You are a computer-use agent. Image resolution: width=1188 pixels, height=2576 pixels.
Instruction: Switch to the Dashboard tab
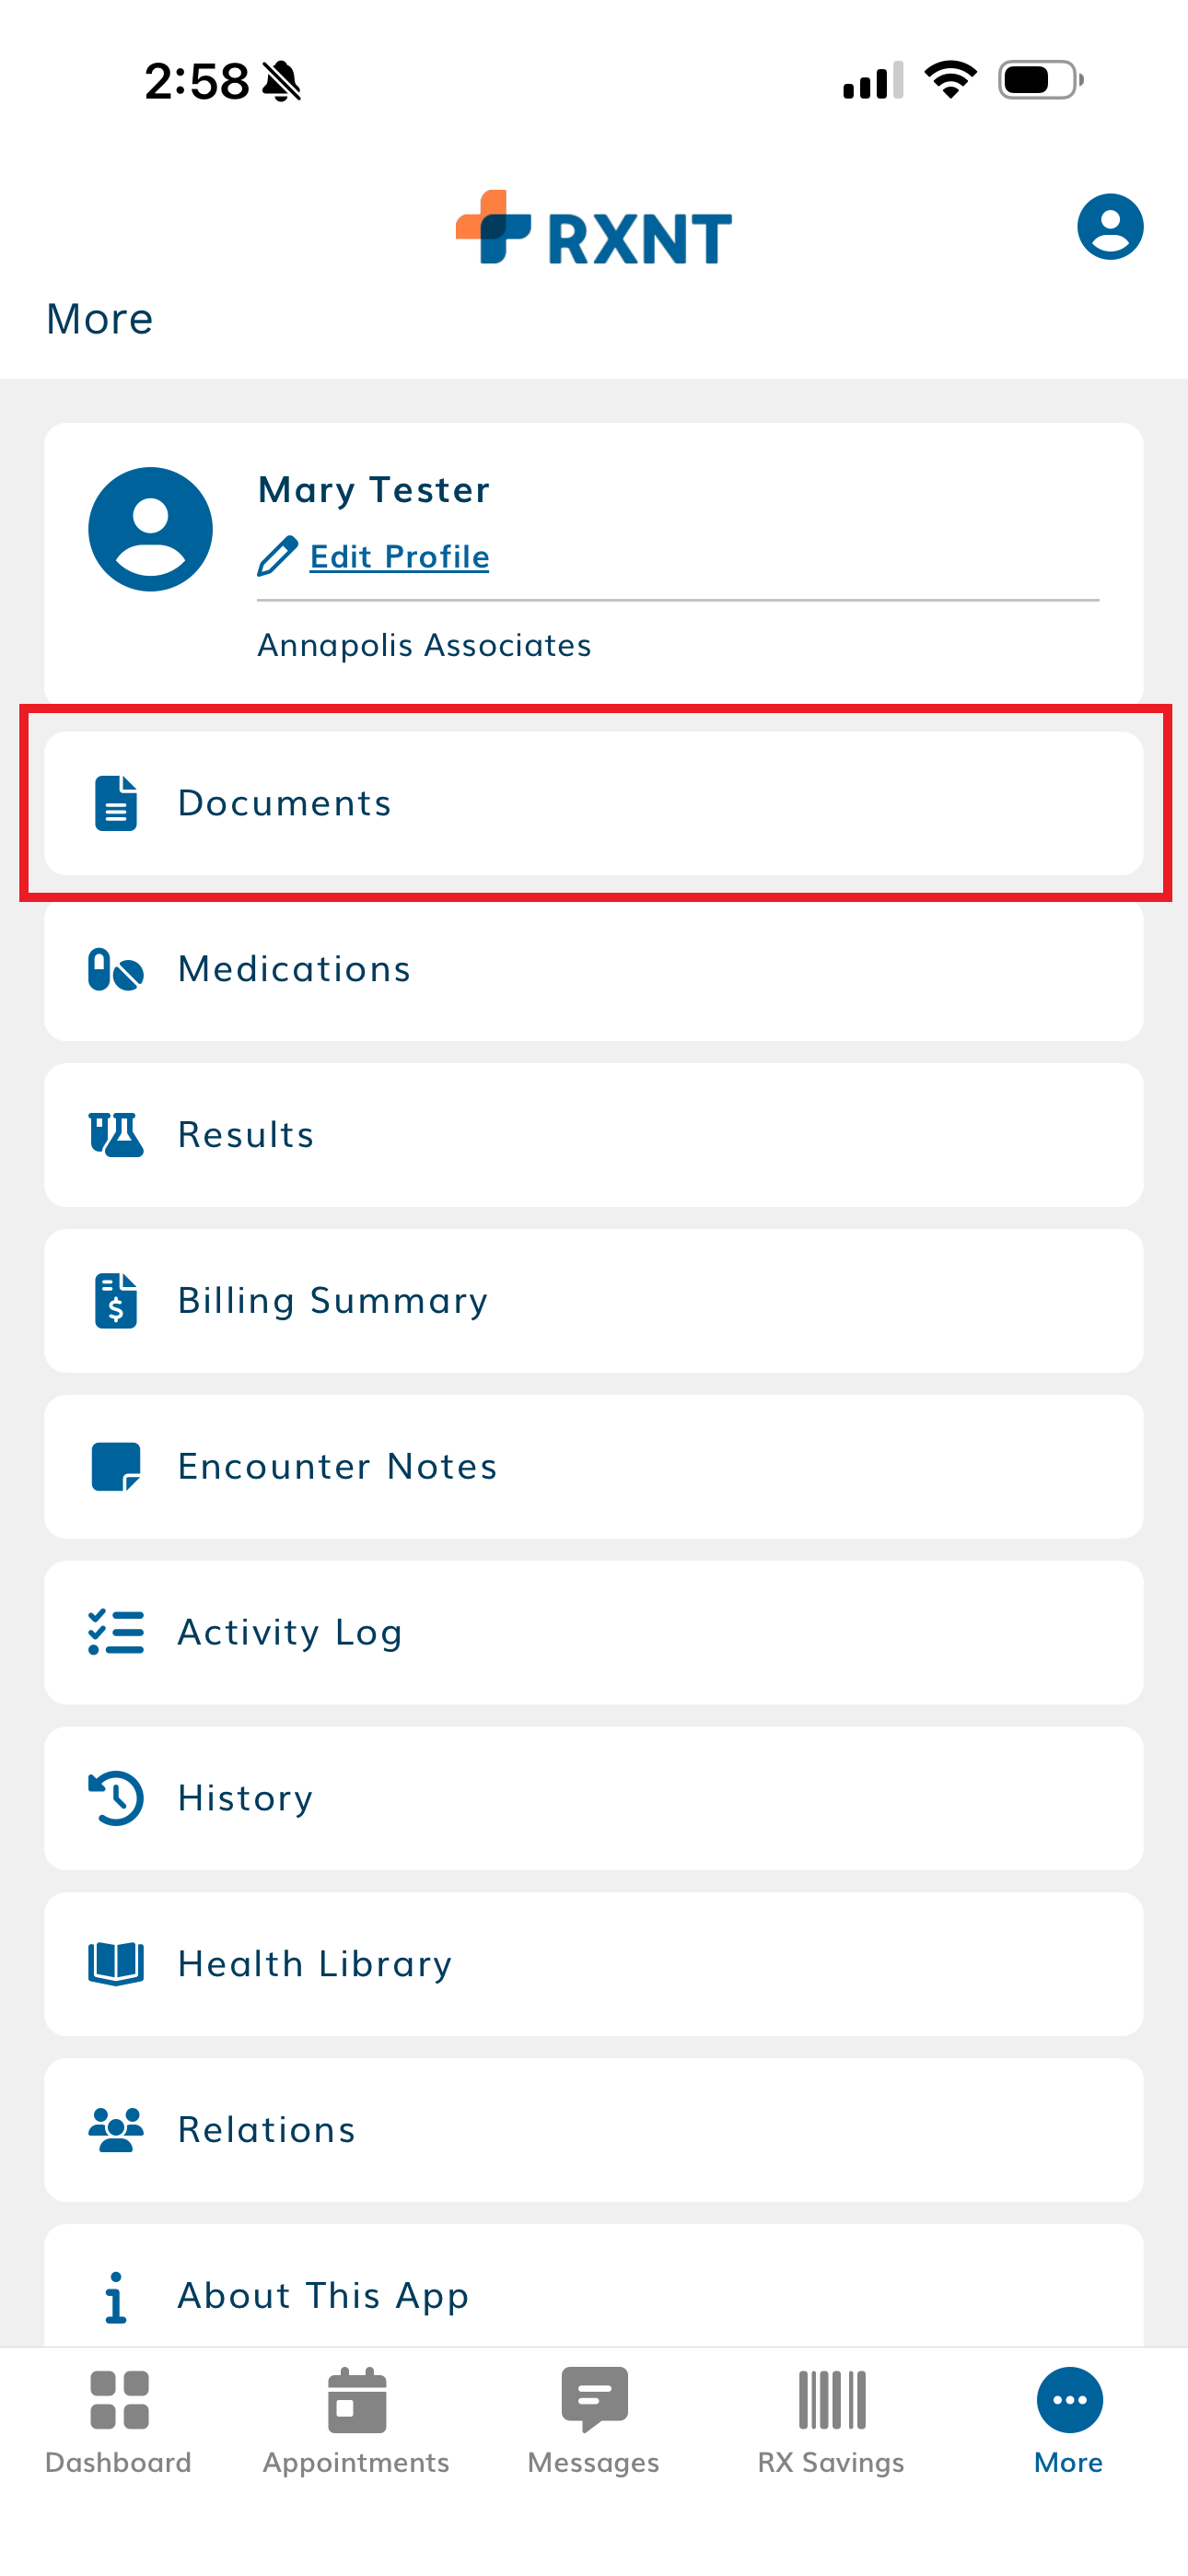click(119, 2420)
